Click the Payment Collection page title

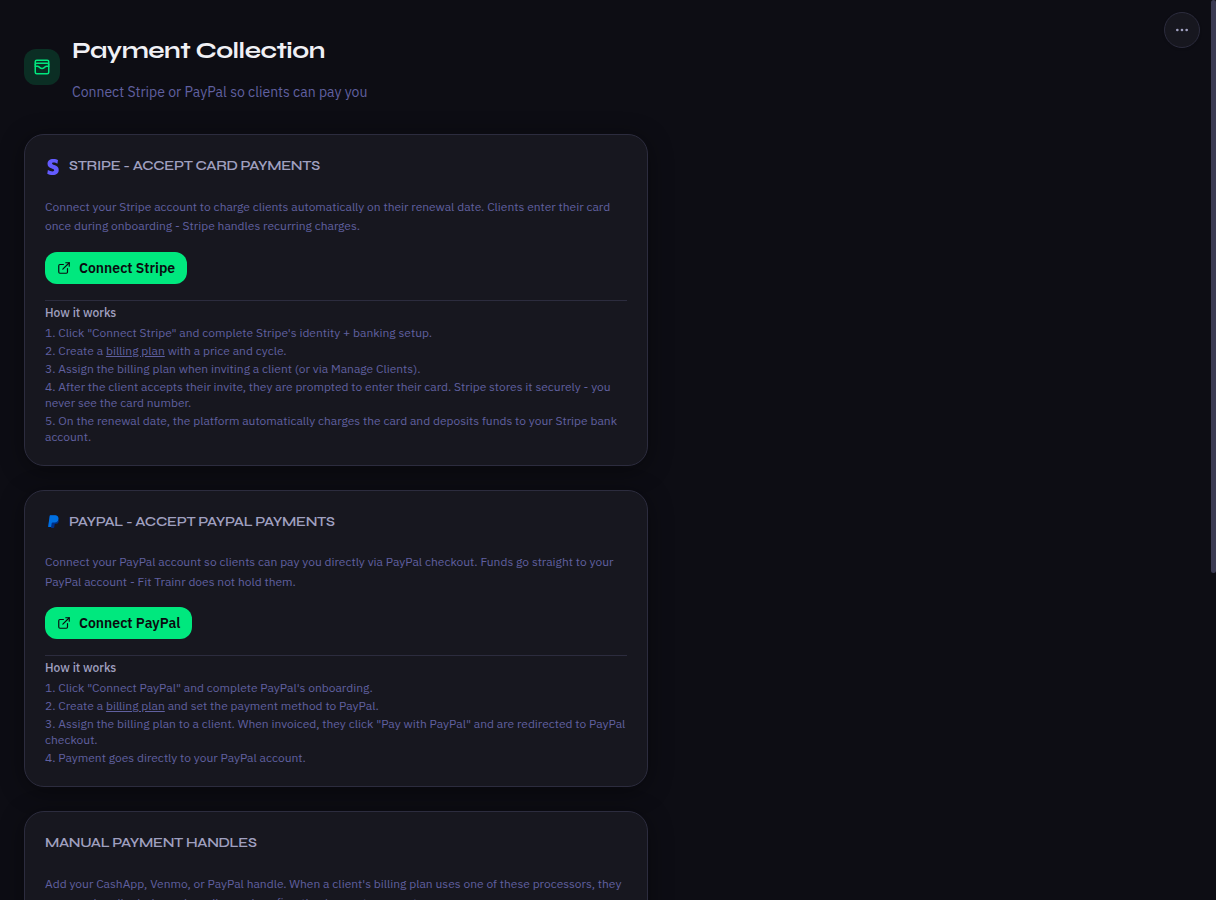(x=198, y=50)
